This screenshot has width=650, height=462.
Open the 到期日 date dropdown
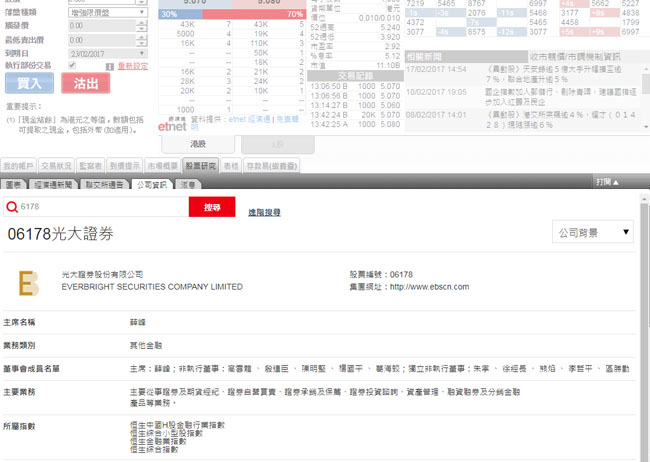coord(108,53)
